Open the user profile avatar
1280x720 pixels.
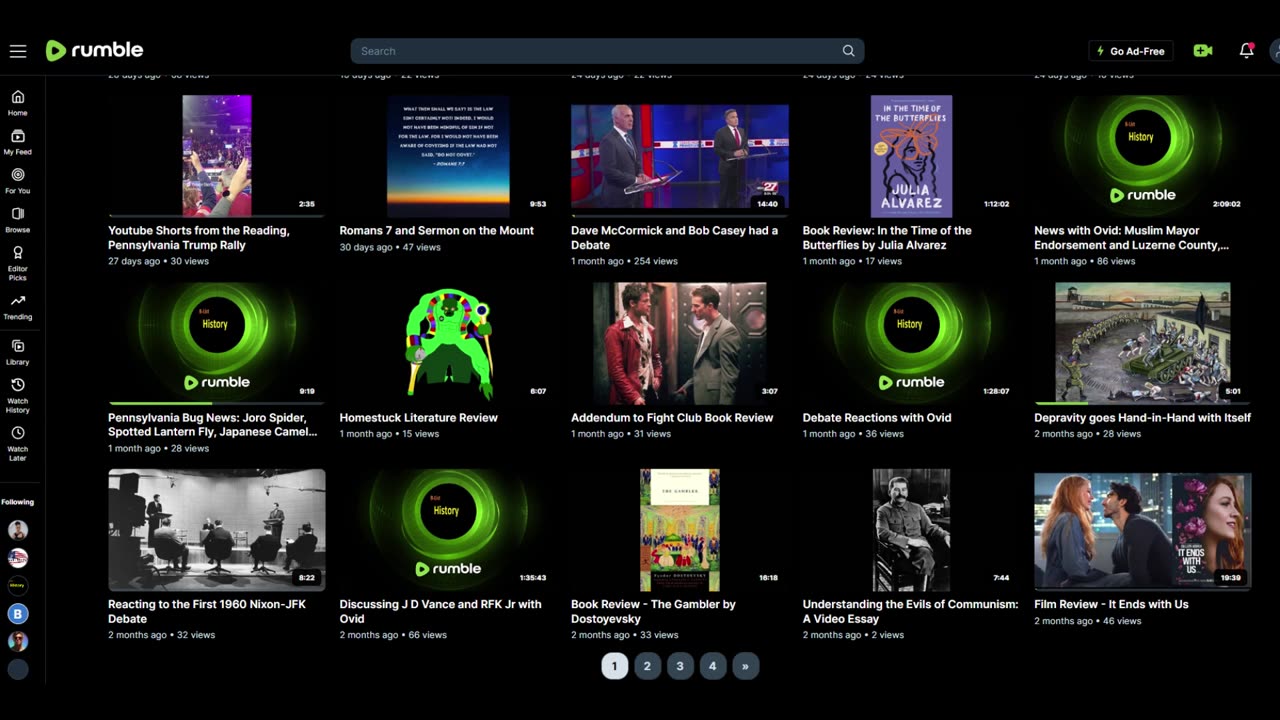pyautogui.click(x=1275, y=51)
